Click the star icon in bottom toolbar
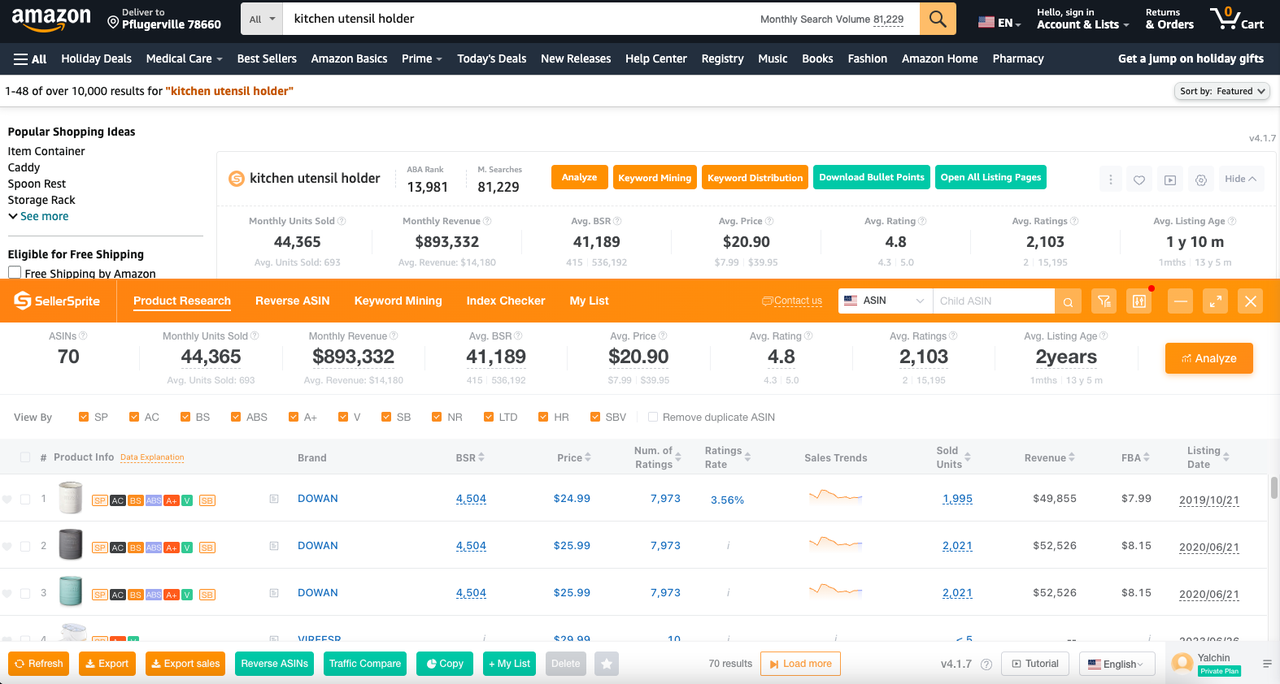Image resolution: width=1280 pixels, height=684 pixels. click(x=606, y=663)
